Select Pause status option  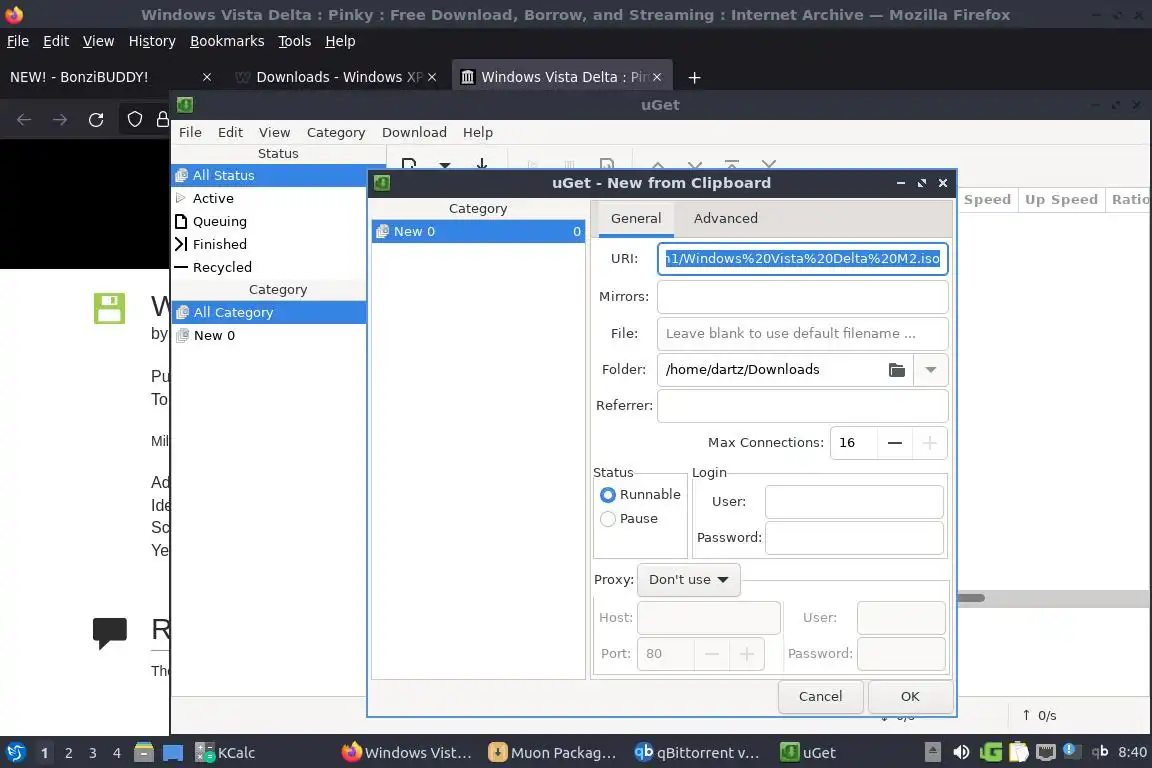[629, 519]
